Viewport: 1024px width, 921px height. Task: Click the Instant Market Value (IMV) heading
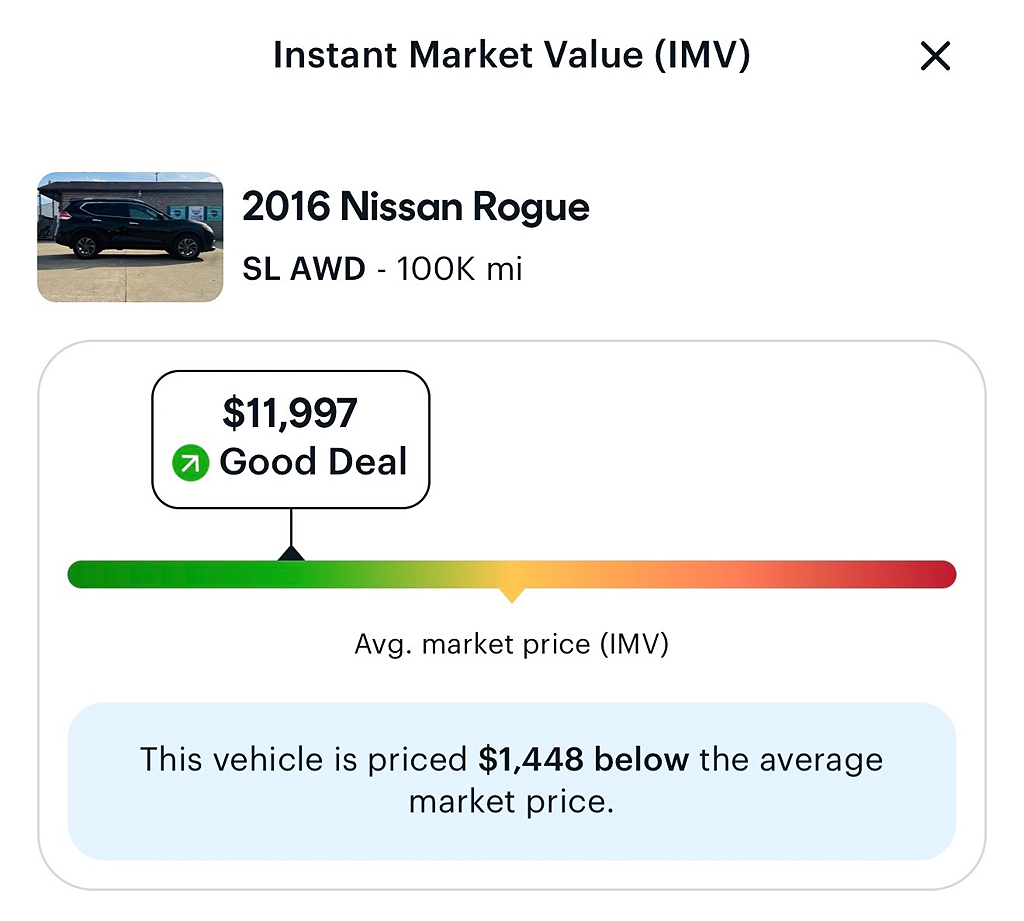click(x=512, y=55)
